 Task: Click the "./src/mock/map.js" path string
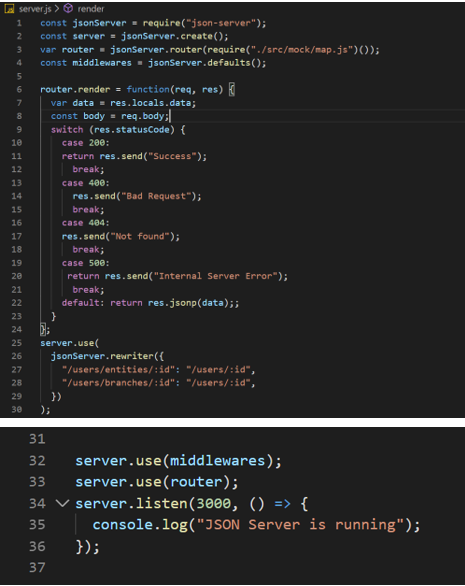[302, 50]
